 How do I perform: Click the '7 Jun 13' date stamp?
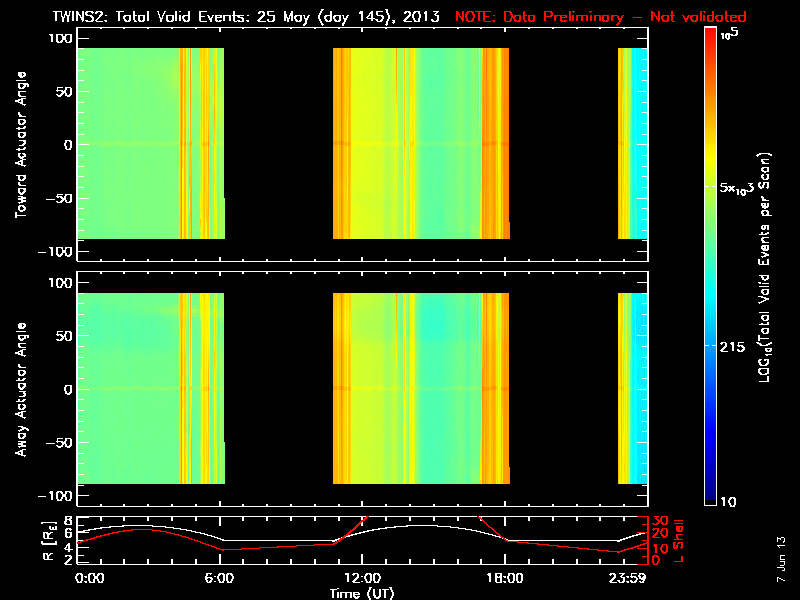(781, 559)
